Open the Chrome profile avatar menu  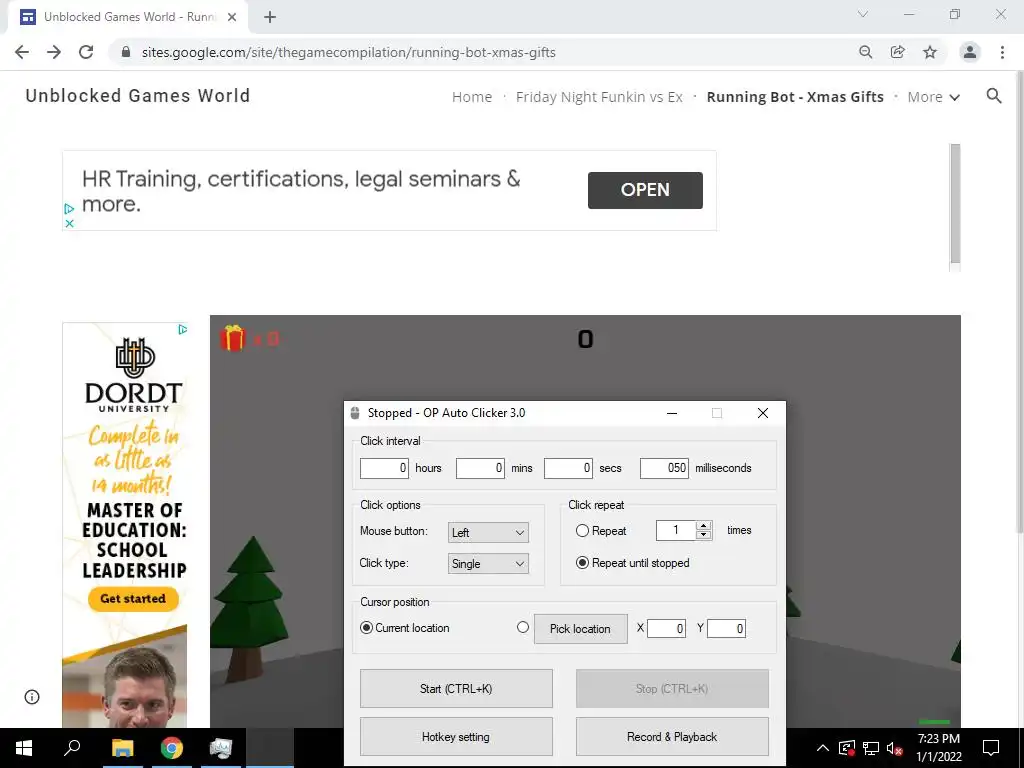point(970,52)
